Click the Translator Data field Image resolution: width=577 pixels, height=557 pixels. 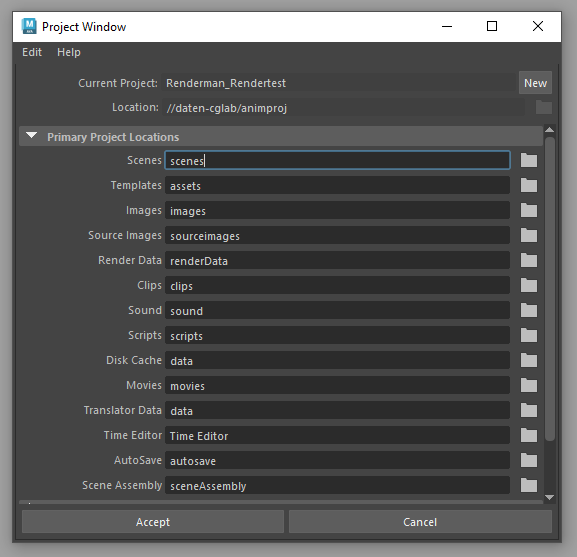tap(337, 411)
